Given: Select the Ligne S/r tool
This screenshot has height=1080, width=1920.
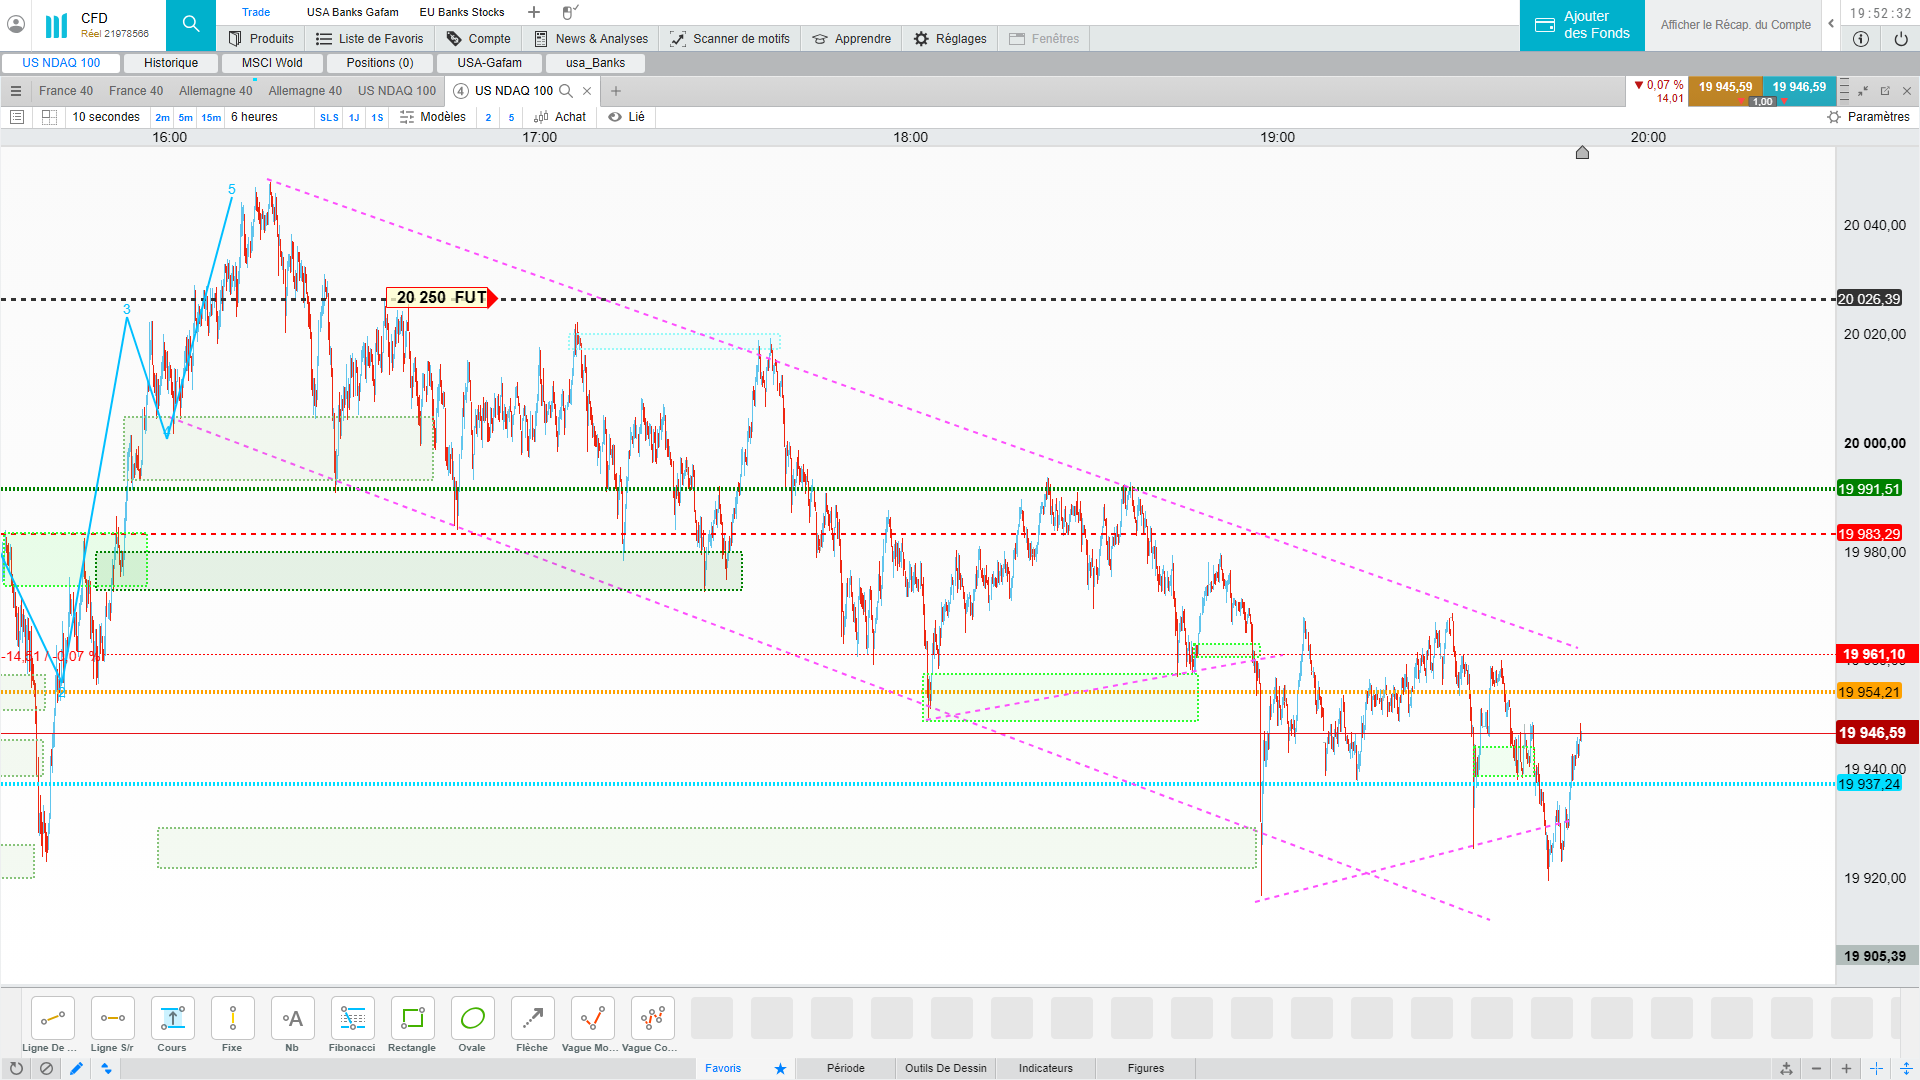Looking at the screenshot, I should pyautogui.click(x=112, y=1019).
